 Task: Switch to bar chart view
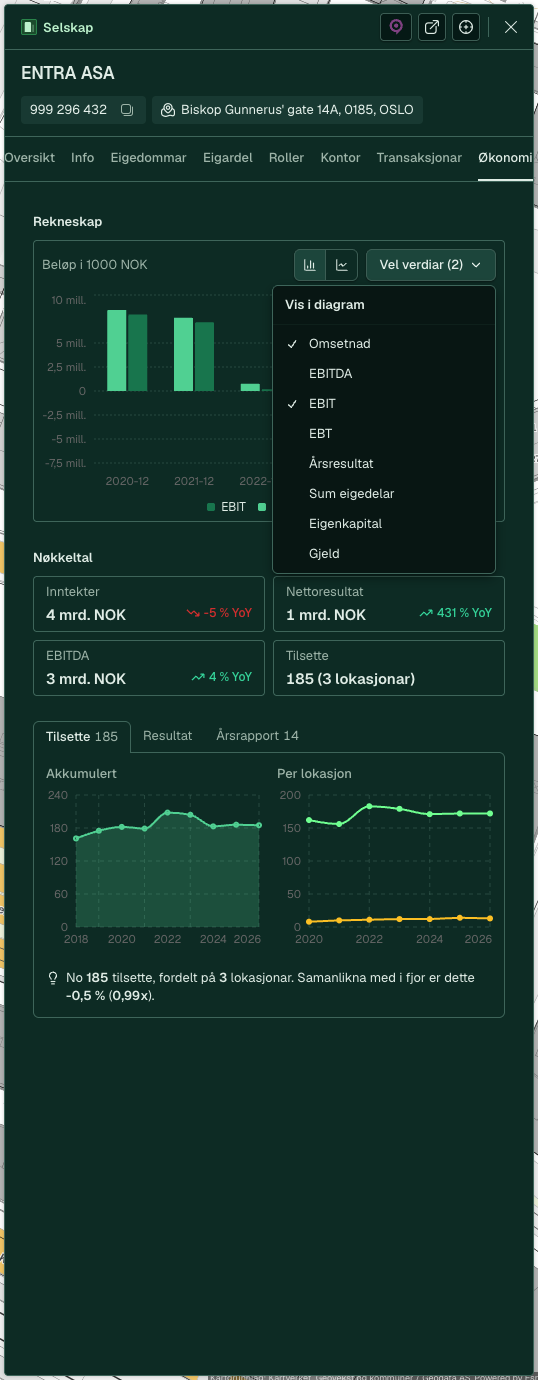pos(310,265)
